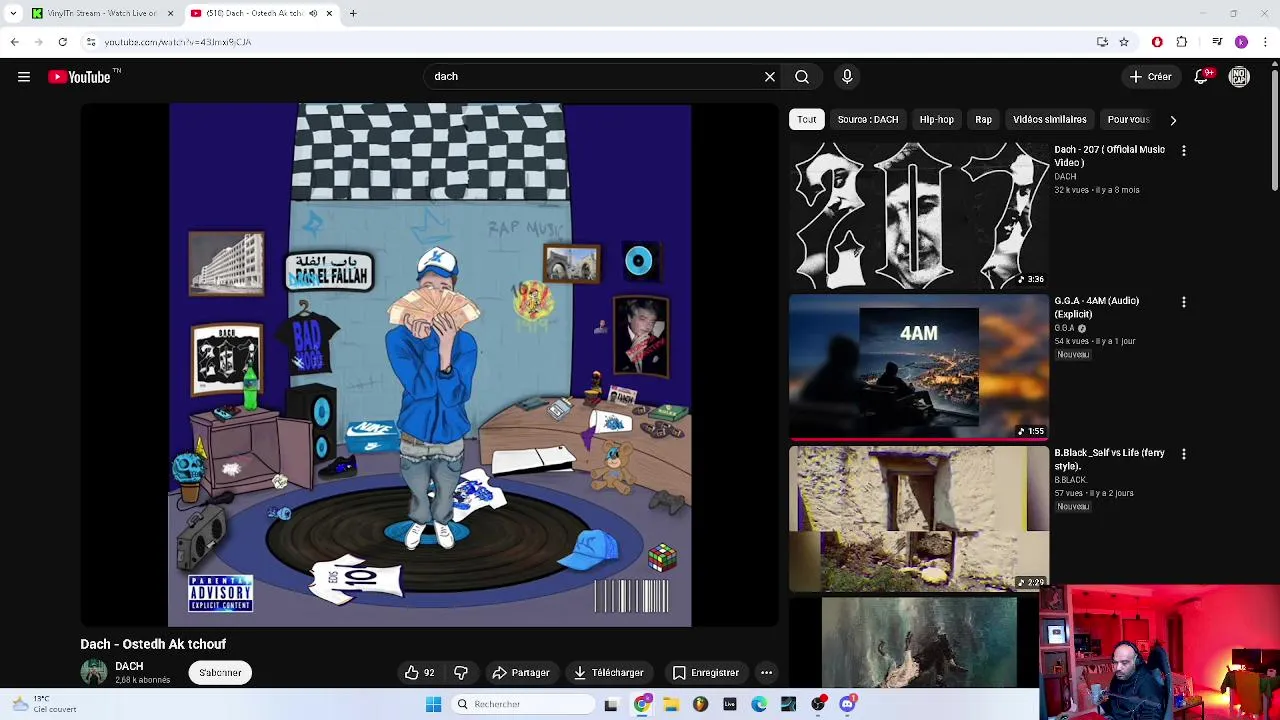Viewport: 1280px width, 720px height.
Task: Open G.G.A - 4AM (Audio) title link
Action: [x=1096, y=307]
